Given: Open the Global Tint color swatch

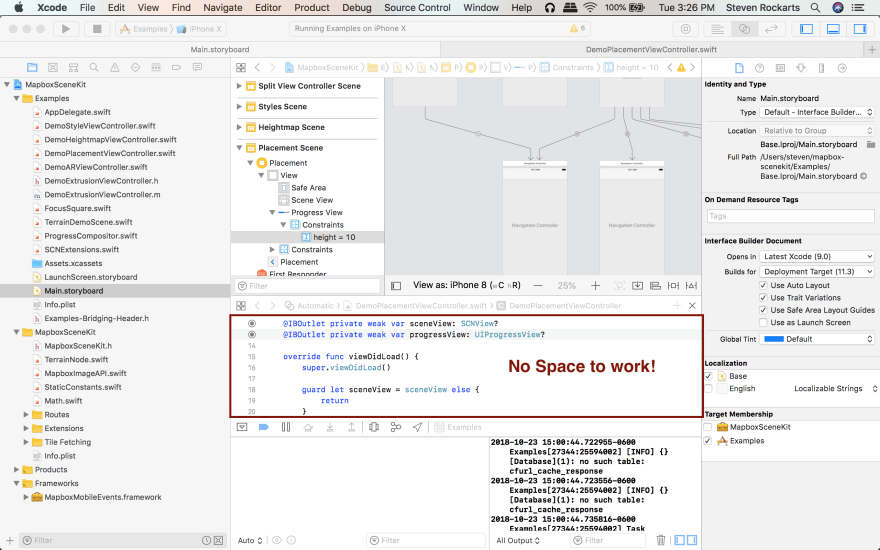Looking at the screenshot, I should tap(774, 339).
